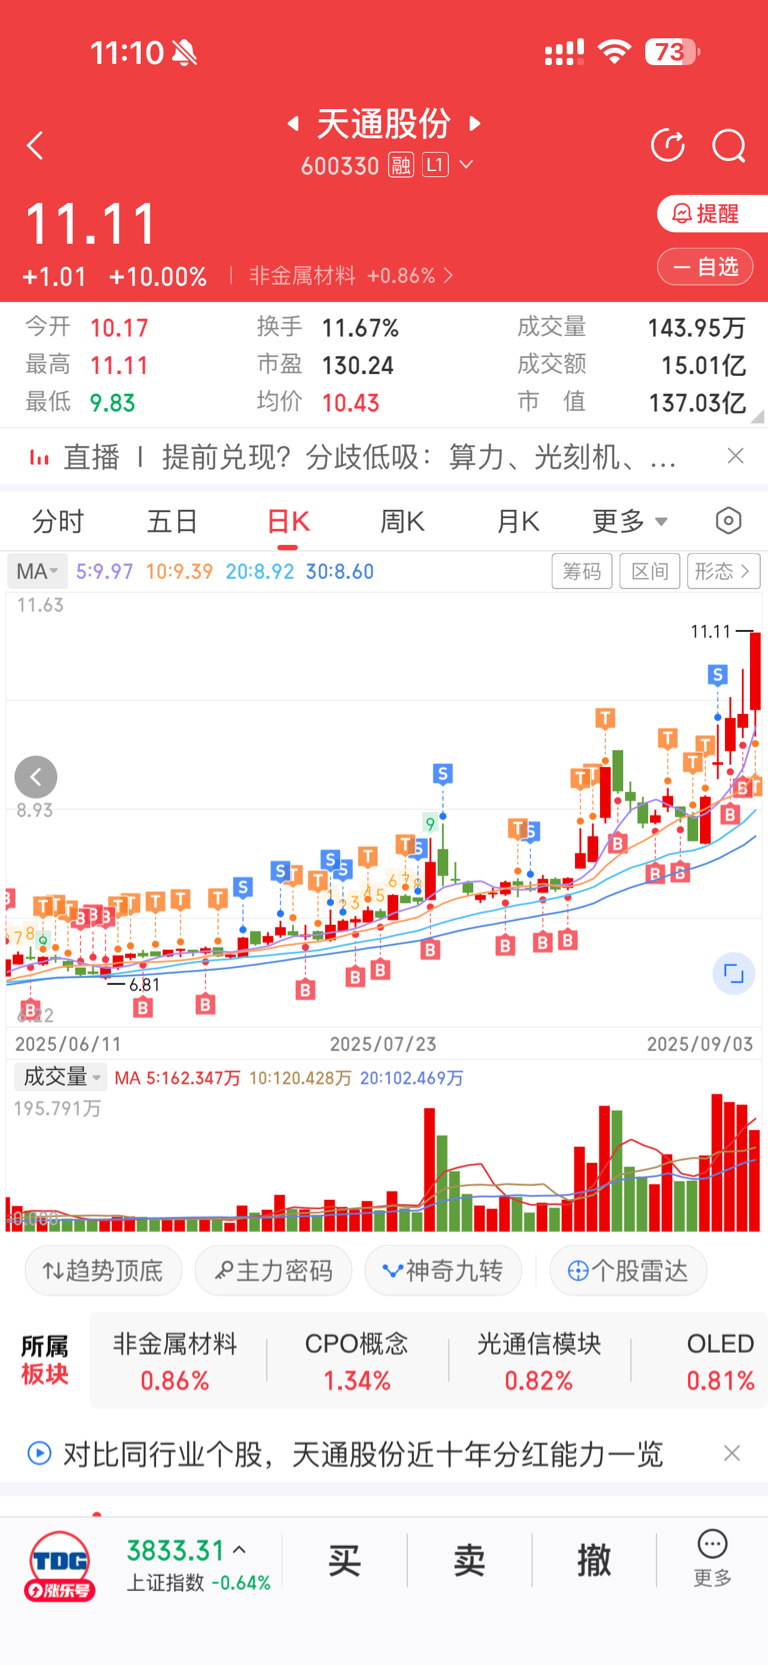Switch to previous stock with left triangle

point(293,123)
